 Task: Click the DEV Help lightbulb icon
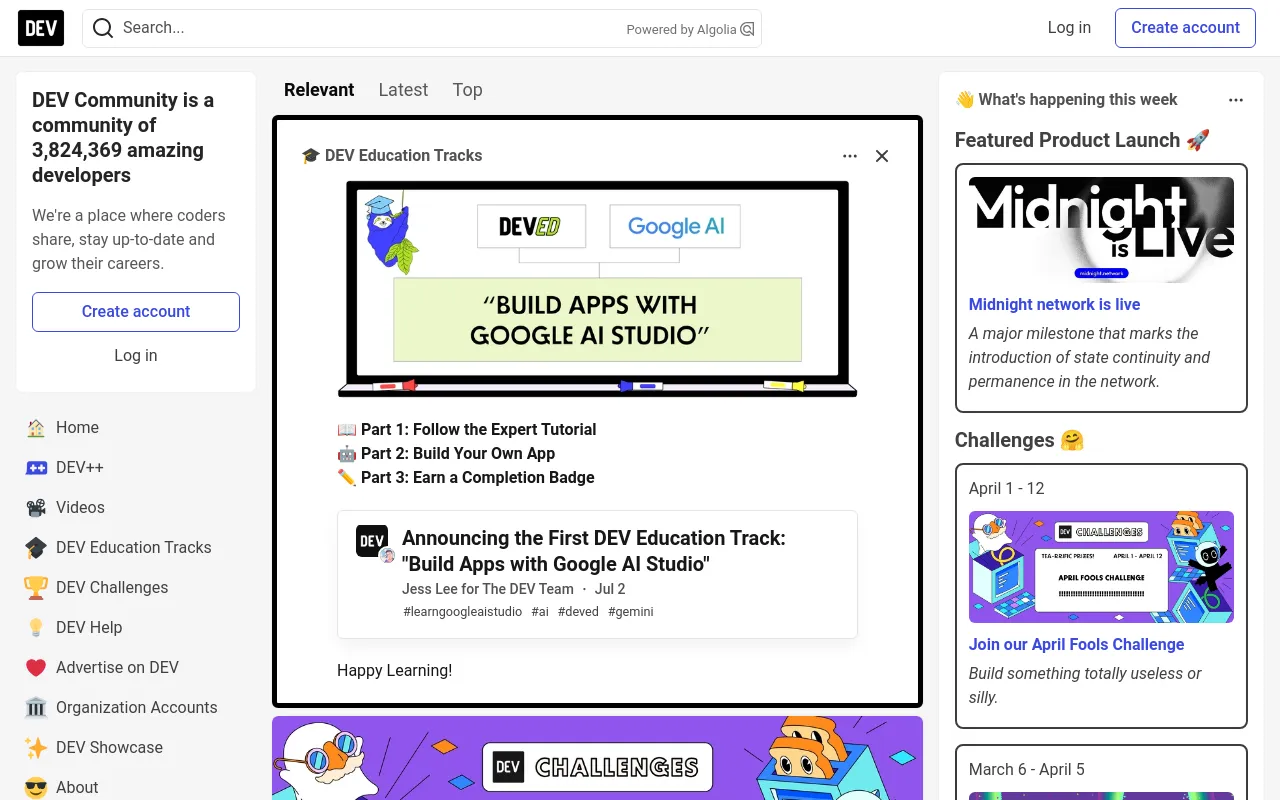(36, 628)
